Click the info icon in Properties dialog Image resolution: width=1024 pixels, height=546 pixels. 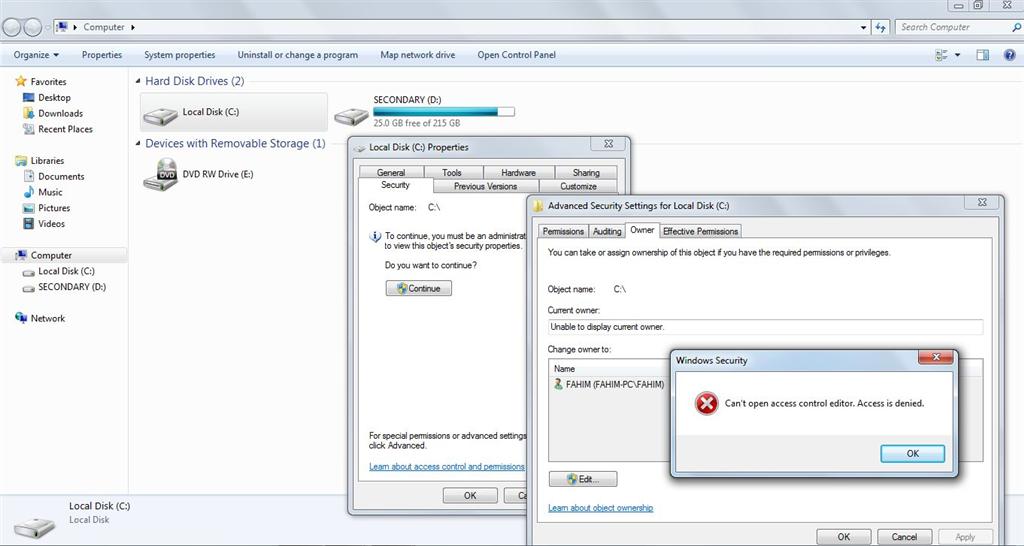375,236
